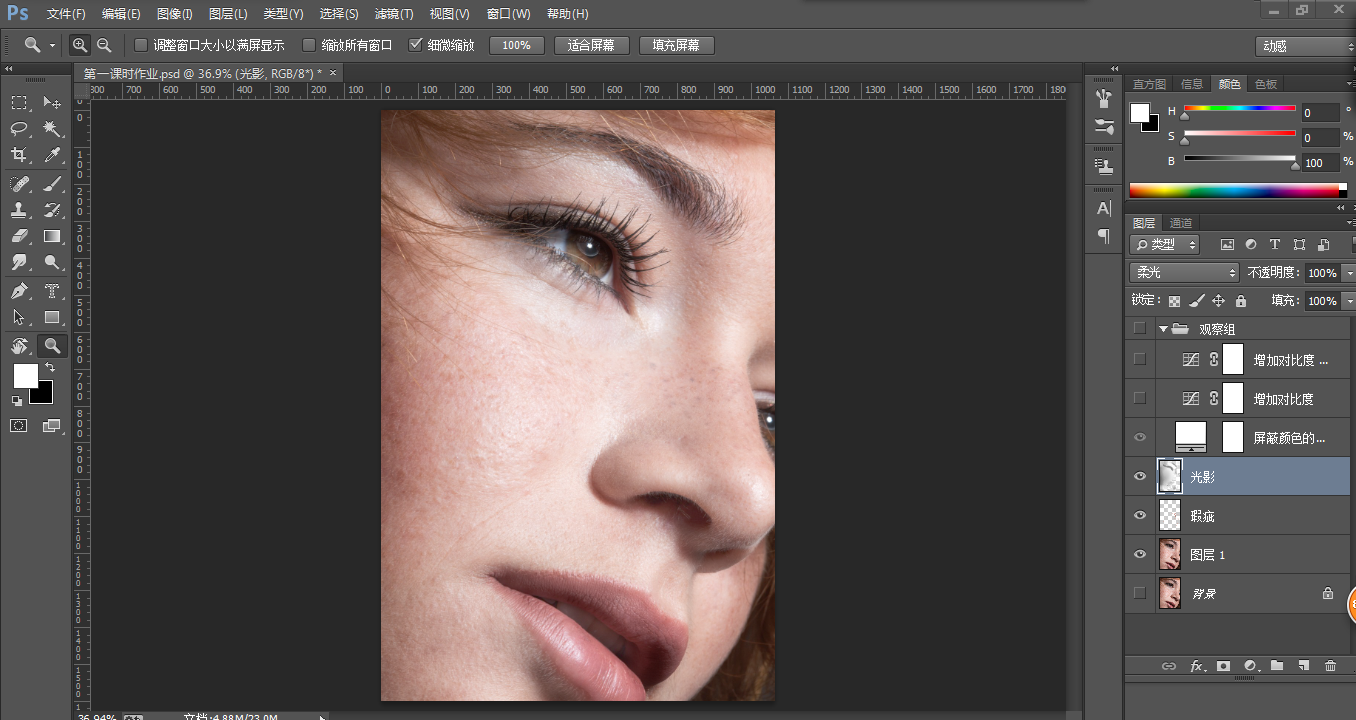The image size is (1356, 720).
Task: Select the Crop tool
Action: [x=19, y=155]
